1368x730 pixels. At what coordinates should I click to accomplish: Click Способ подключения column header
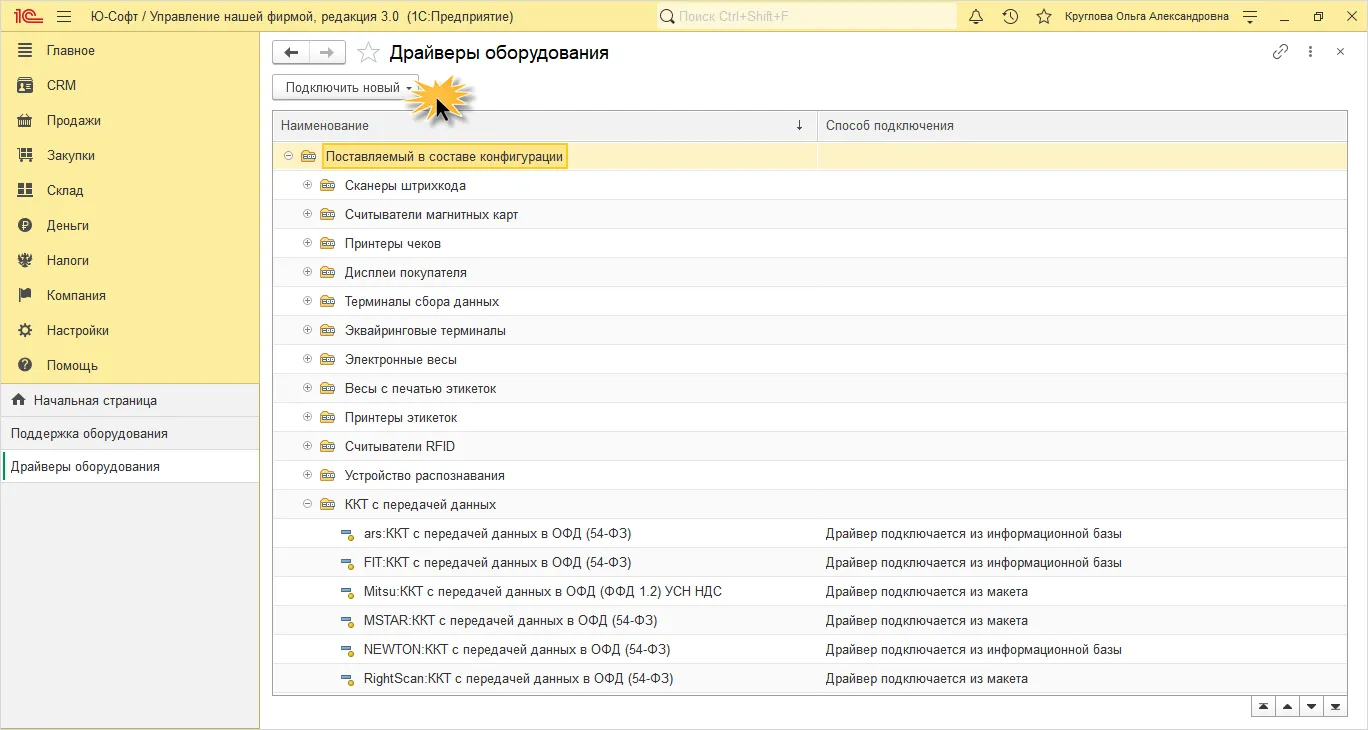[x=1083, y=126]
